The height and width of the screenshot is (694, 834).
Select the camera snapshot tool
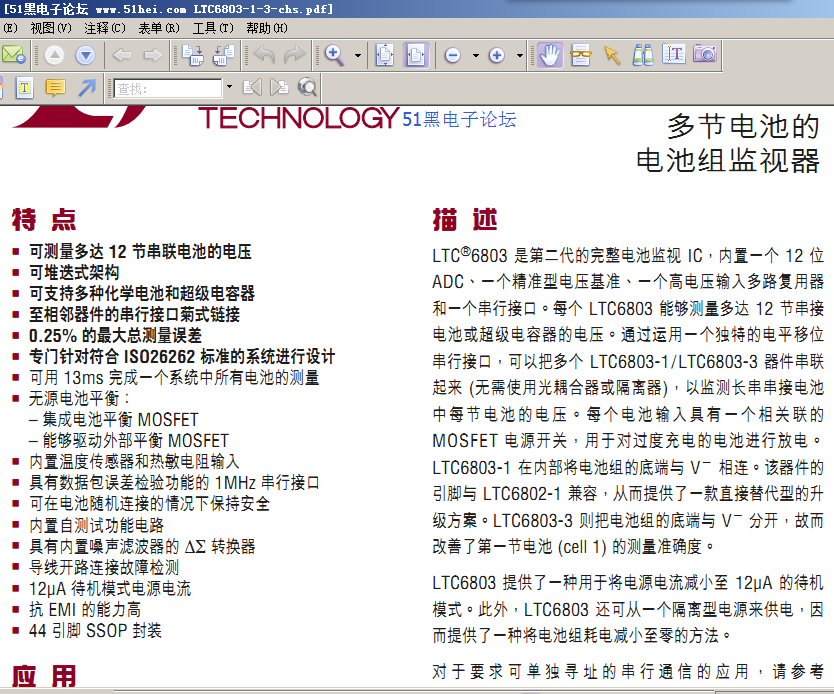(705, 55)
